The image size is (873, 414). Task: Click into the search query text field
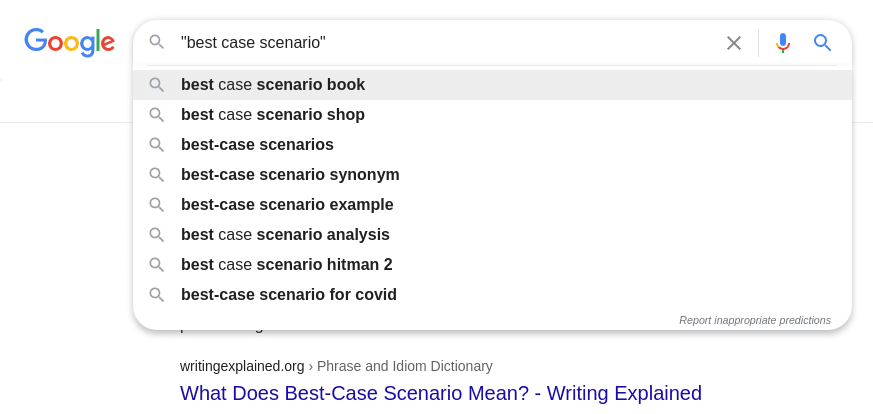click(x=440, y=43)
